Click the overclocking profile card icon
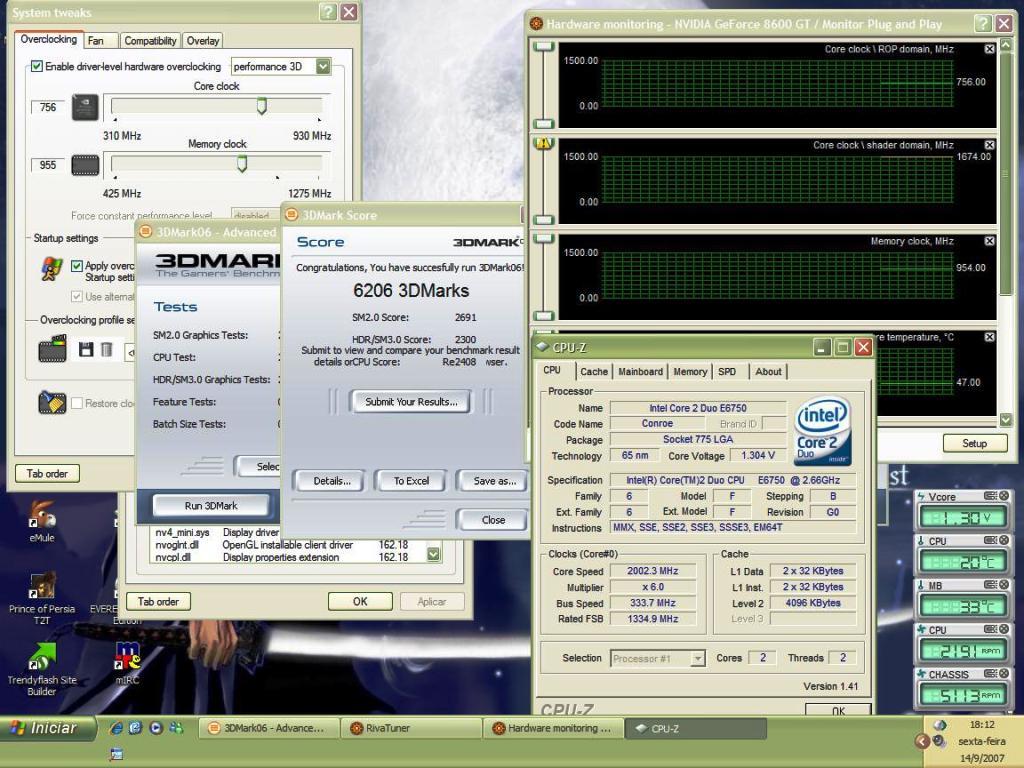The height and width of the screenshot is (768, 1024). pyautogui.click(x=52, y=348)
